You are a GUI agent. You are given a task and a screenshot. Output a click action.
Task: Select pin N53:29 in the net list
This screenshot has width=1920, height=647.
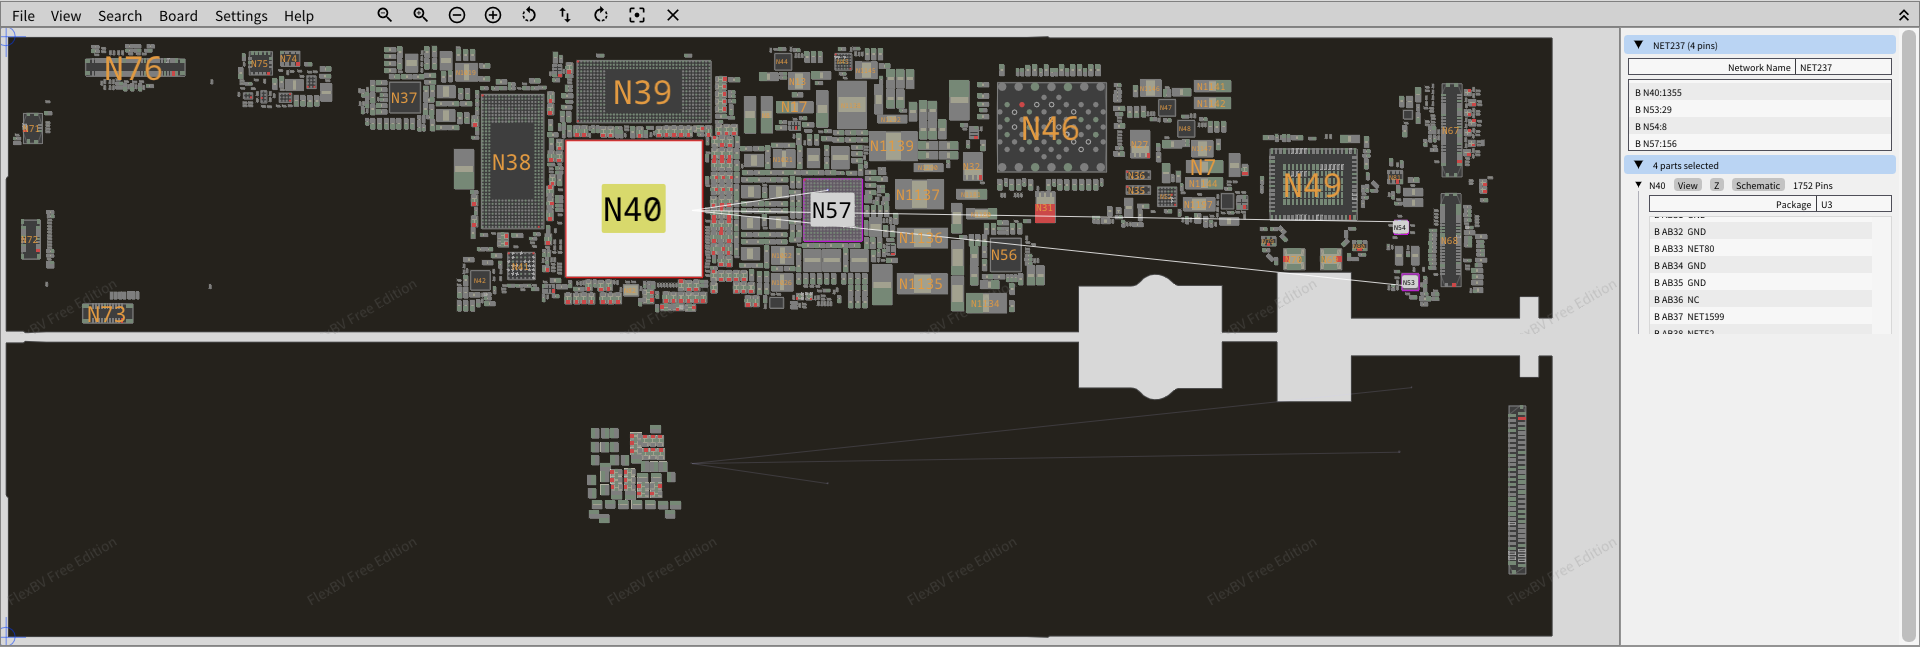(1656, 110)
